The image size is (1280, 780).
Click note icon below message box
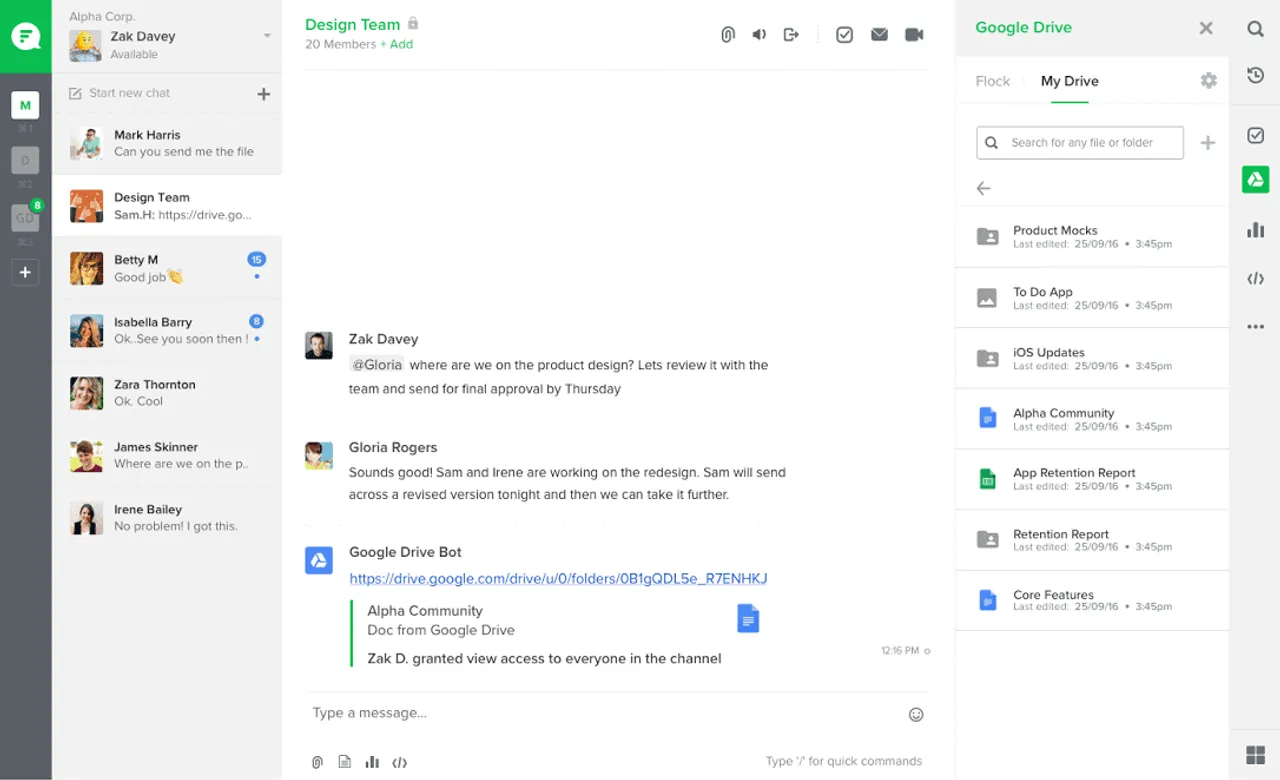(345, 762)
